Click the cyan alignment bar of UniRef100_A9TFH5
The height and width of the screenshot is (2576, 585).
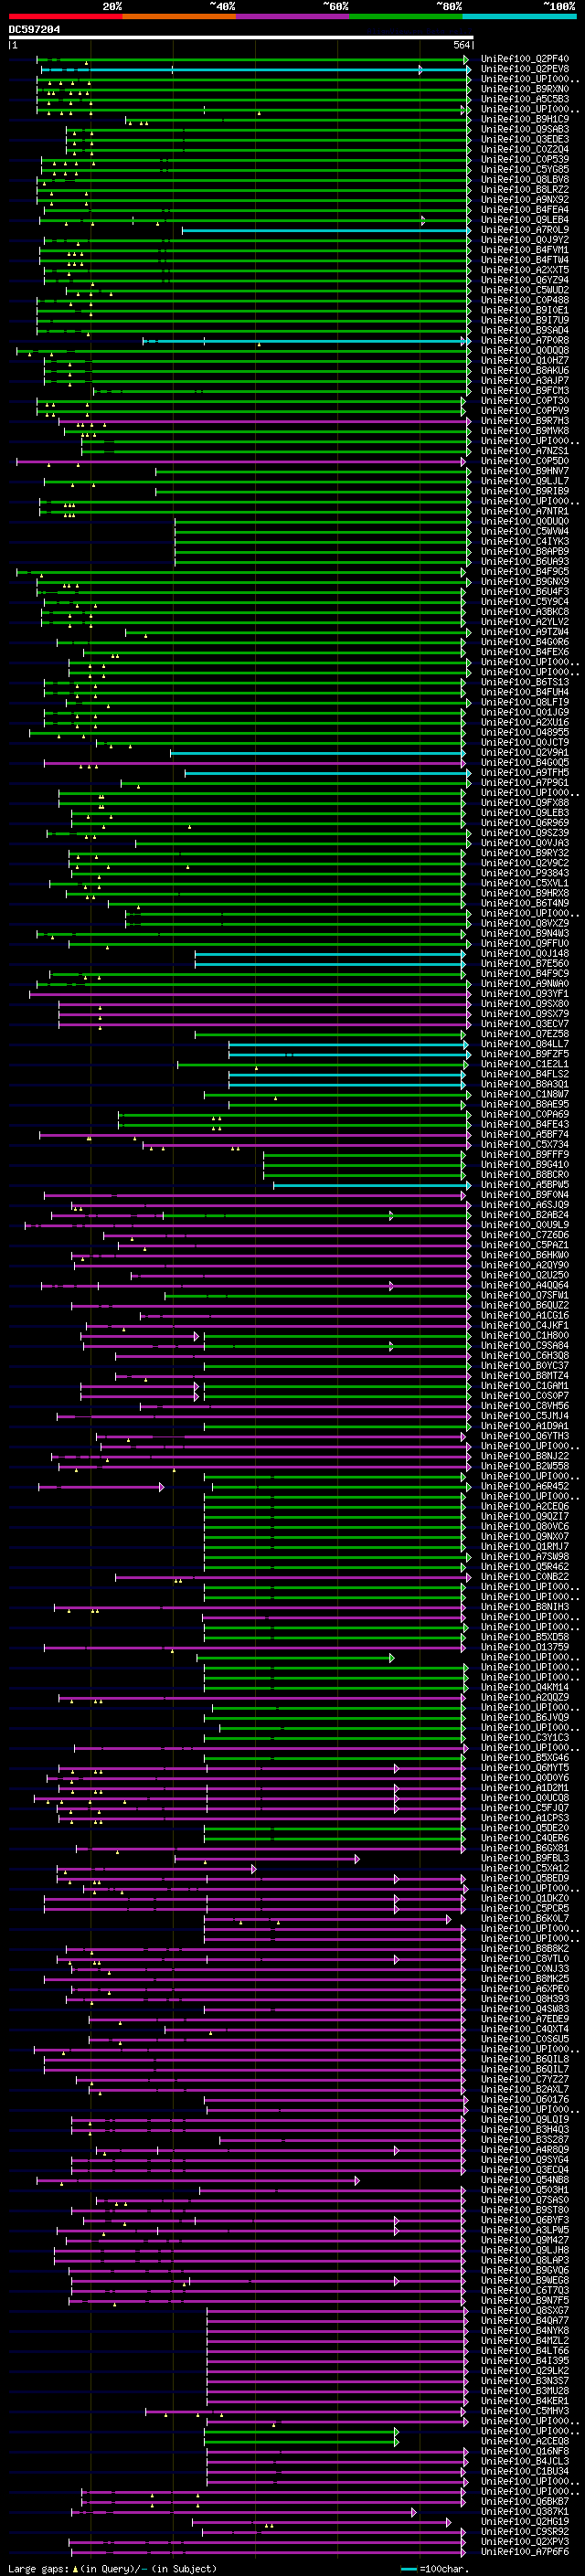click(x=327, y=772)
